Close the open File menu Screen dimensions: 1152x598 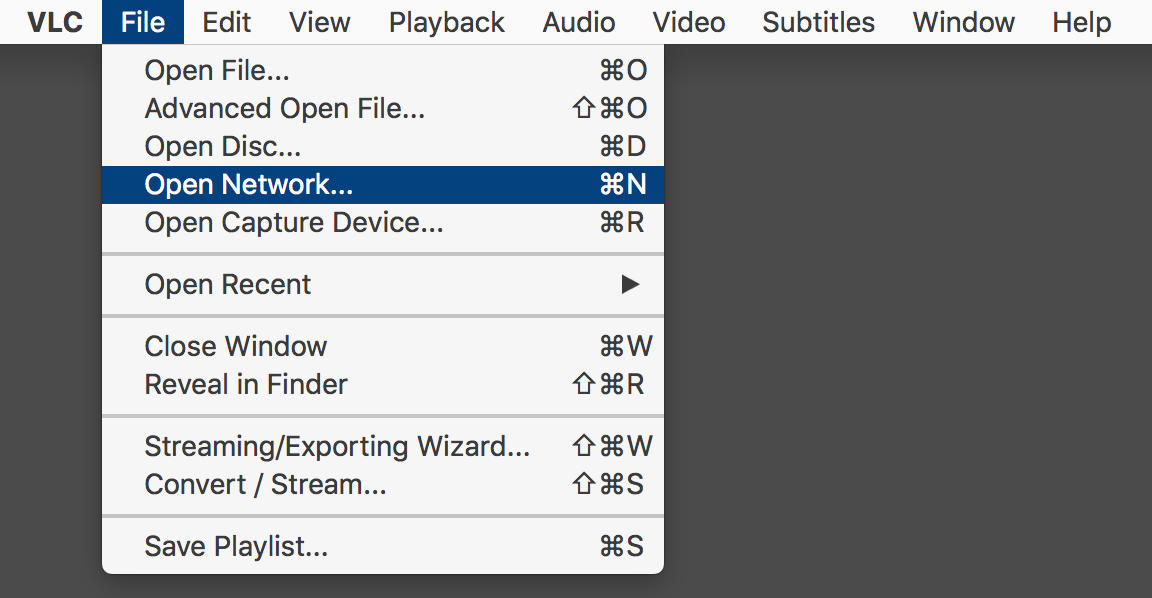point(143,22)
